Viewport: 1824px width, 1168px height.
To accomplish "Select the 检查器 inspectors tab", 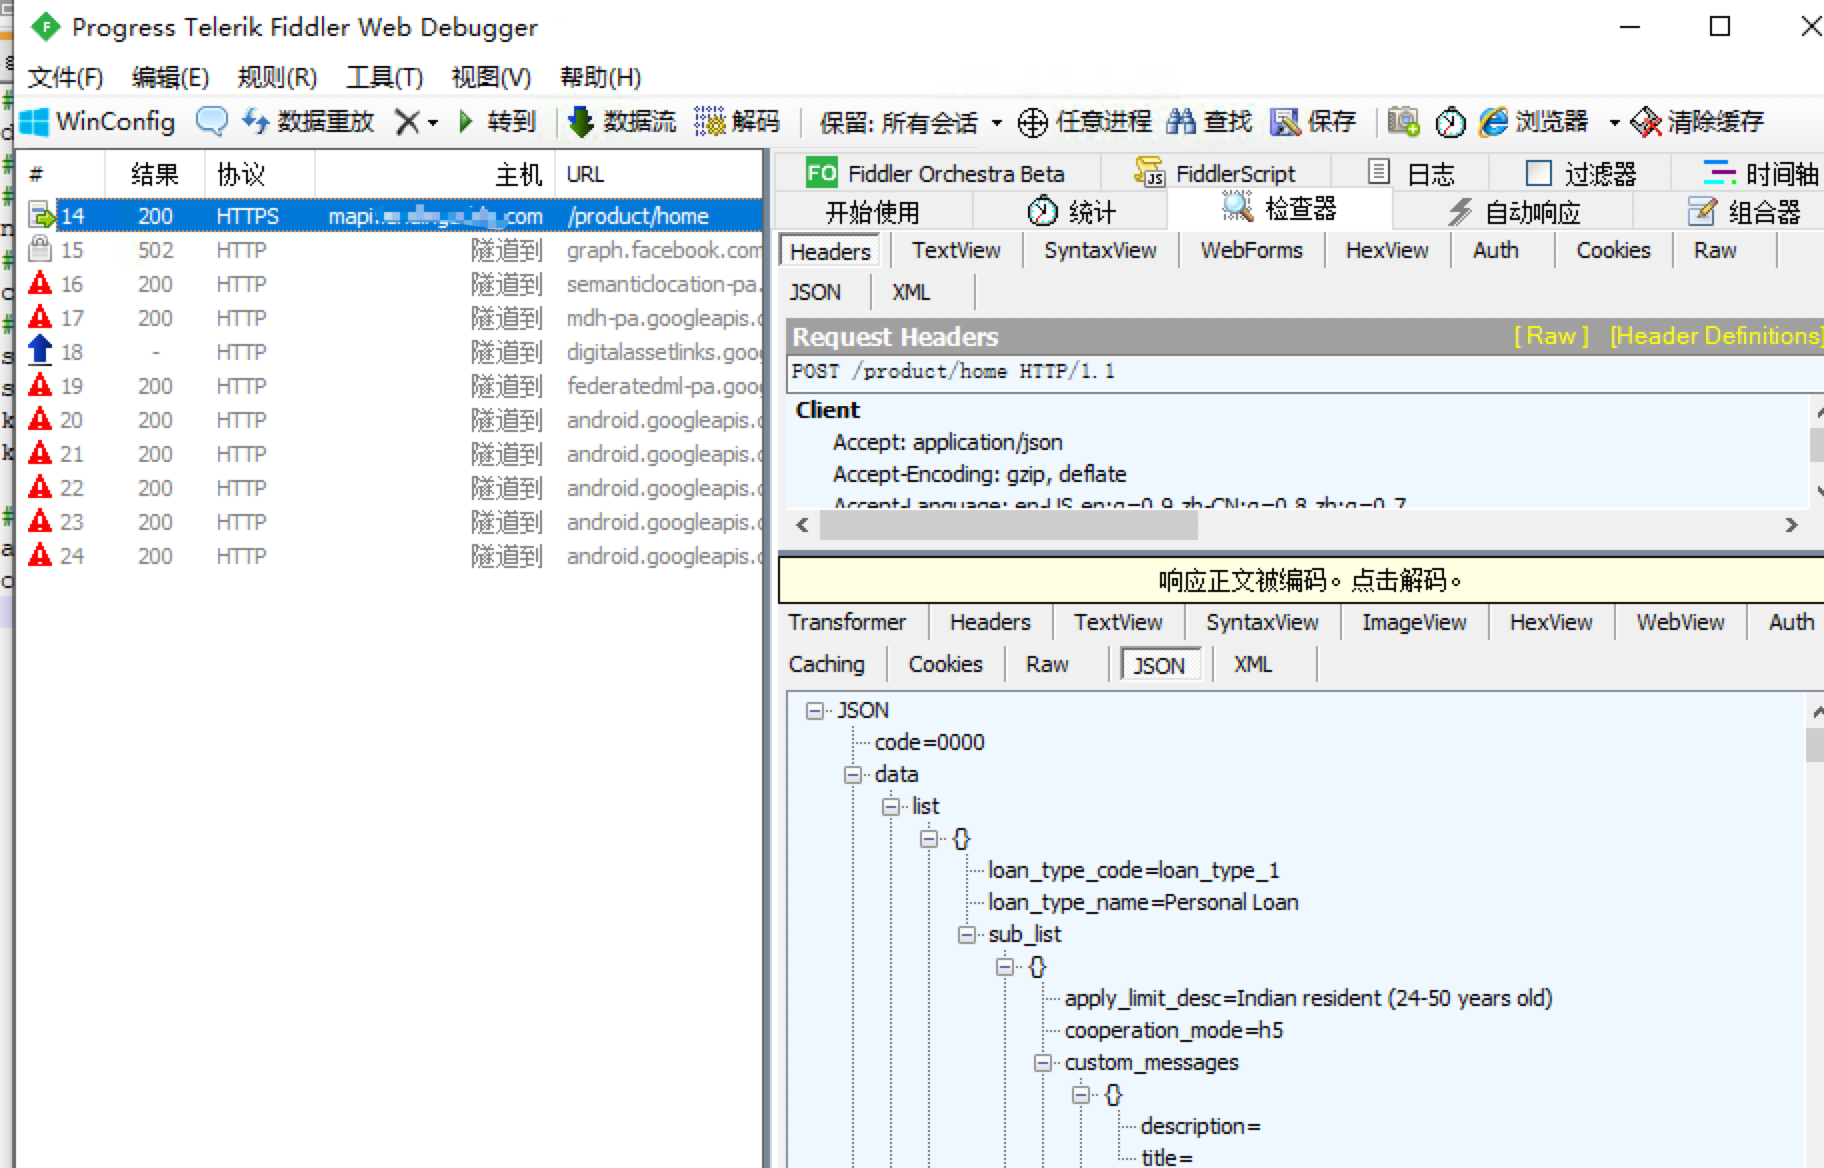I will 1279,209.
